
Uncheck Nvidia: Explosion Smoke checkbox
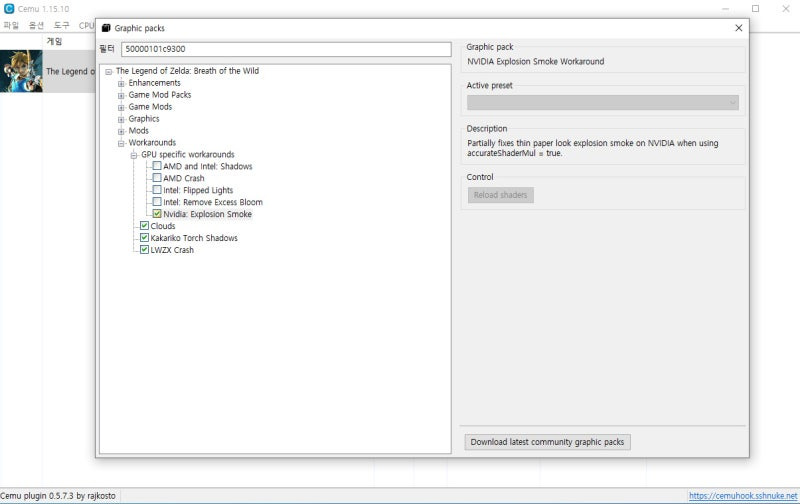pos(157,214)
